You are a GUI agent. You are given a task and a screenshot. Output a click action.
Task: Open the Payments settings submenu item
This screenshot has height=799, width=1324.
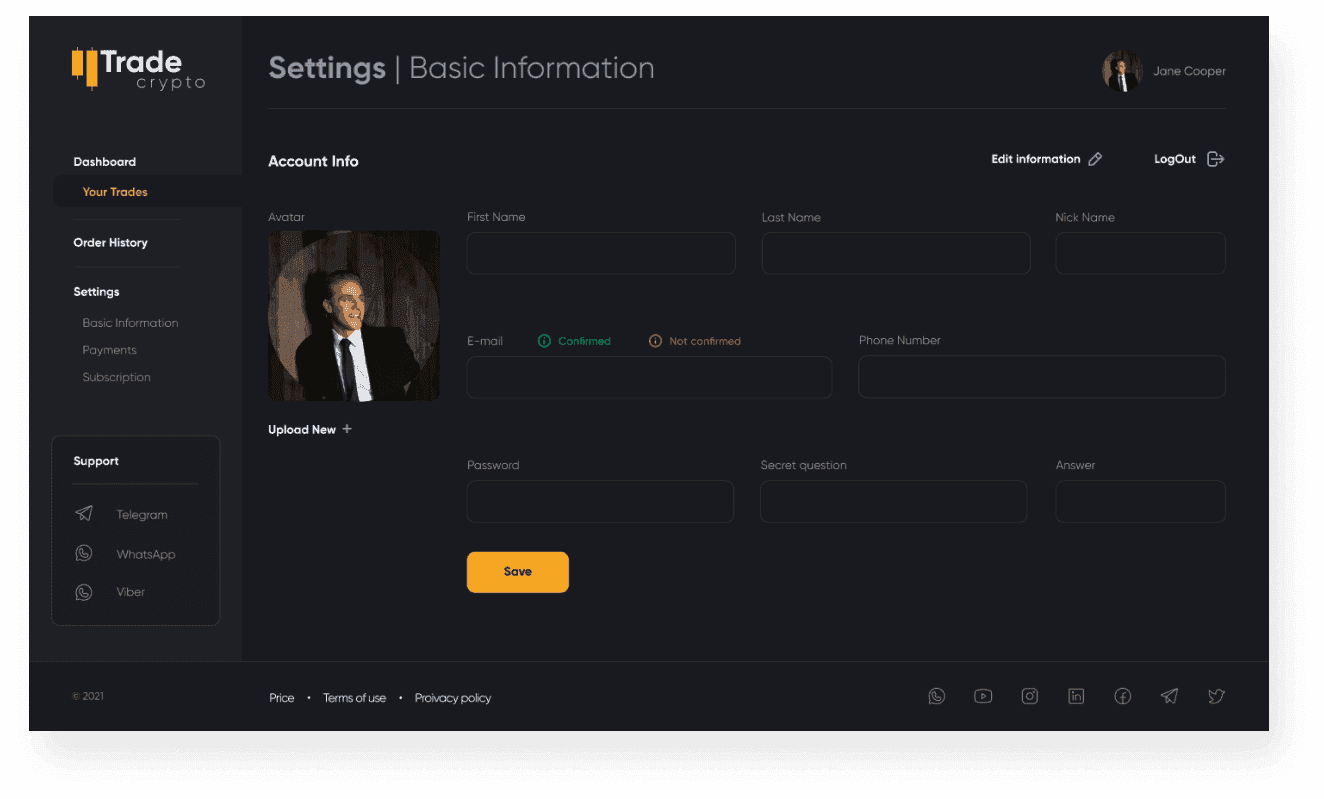coord(109,350)
